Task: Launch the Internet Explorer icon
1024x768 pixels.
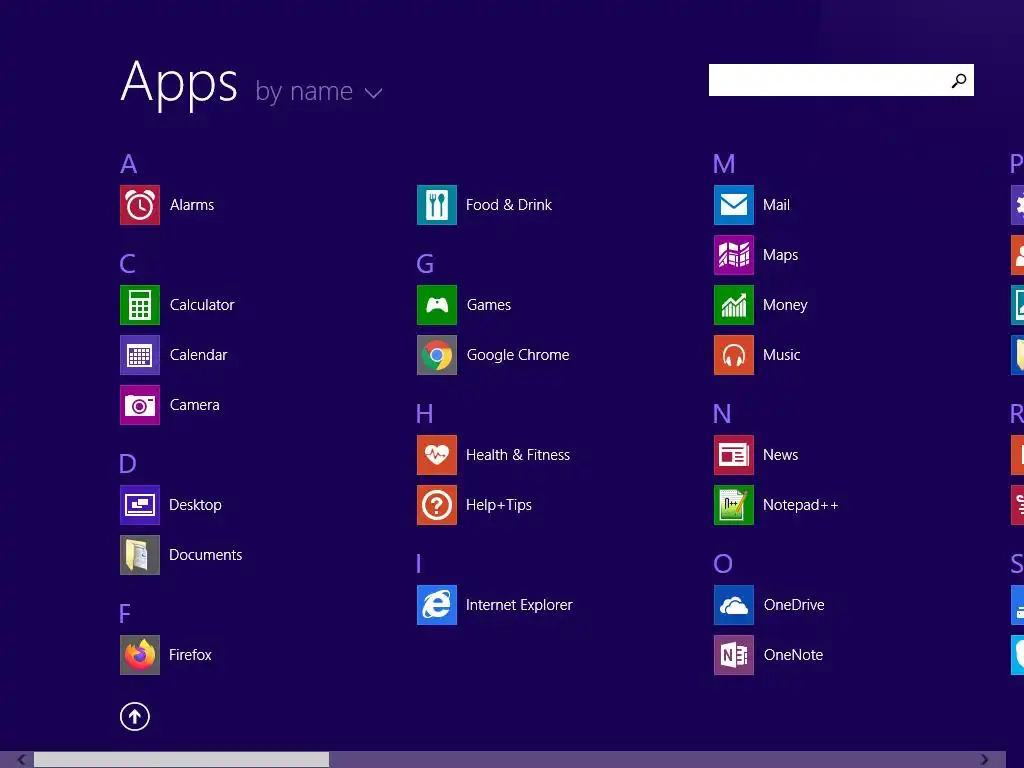Action: 437,605
